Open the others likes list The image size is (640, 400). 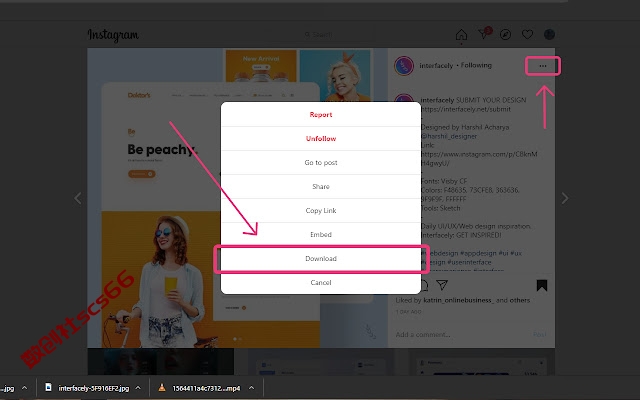click(x=520, y=300)
